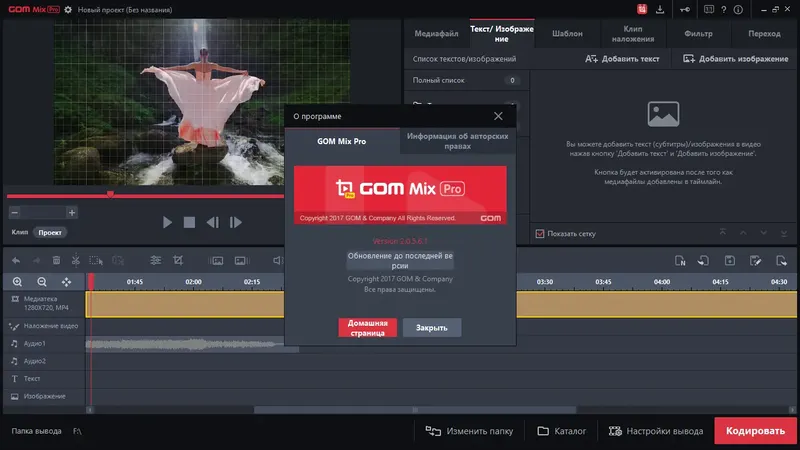Move item down one with single chevron
Image resolution: width=800 pixels, height=450 pixels.
coord(763,233)
